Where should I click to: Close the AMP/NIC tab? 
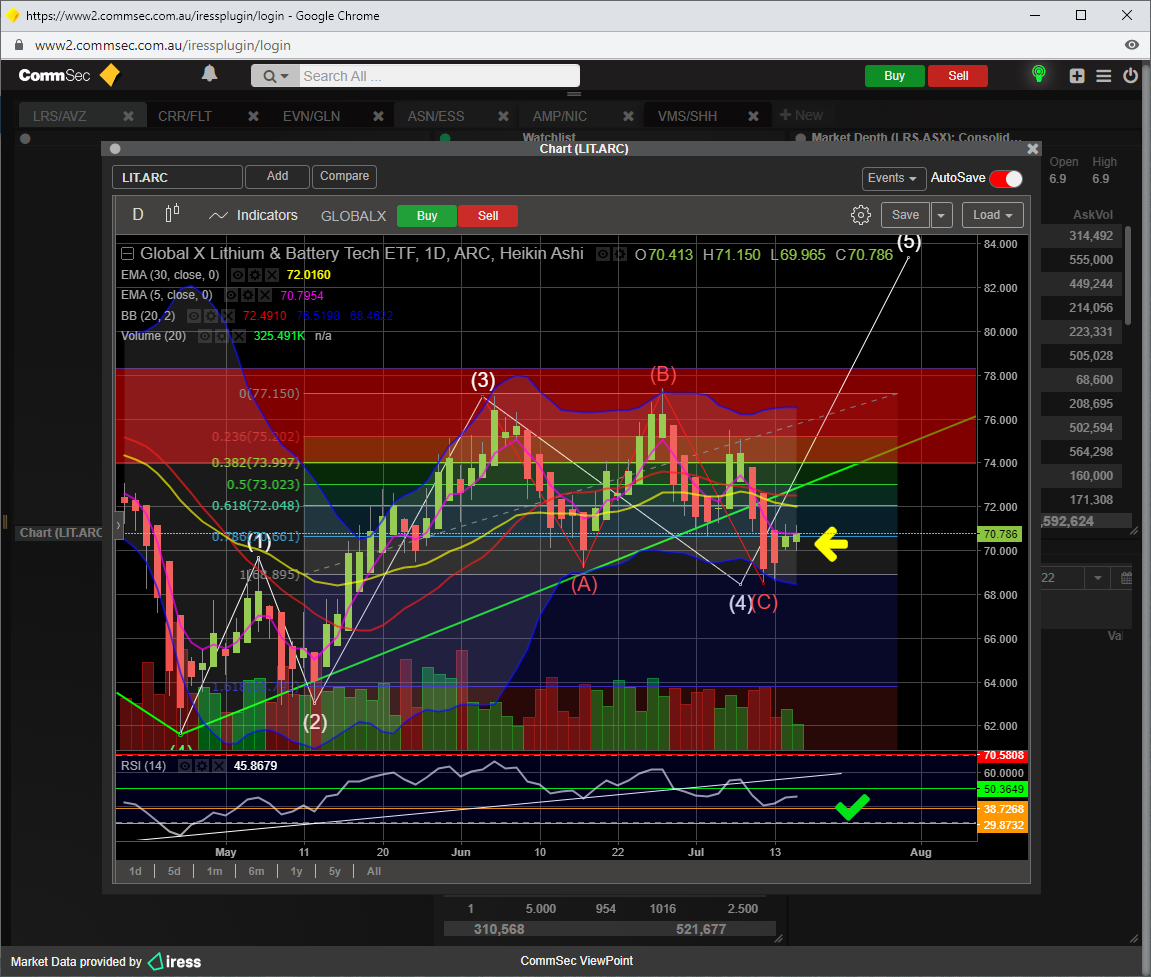[628, 116]
